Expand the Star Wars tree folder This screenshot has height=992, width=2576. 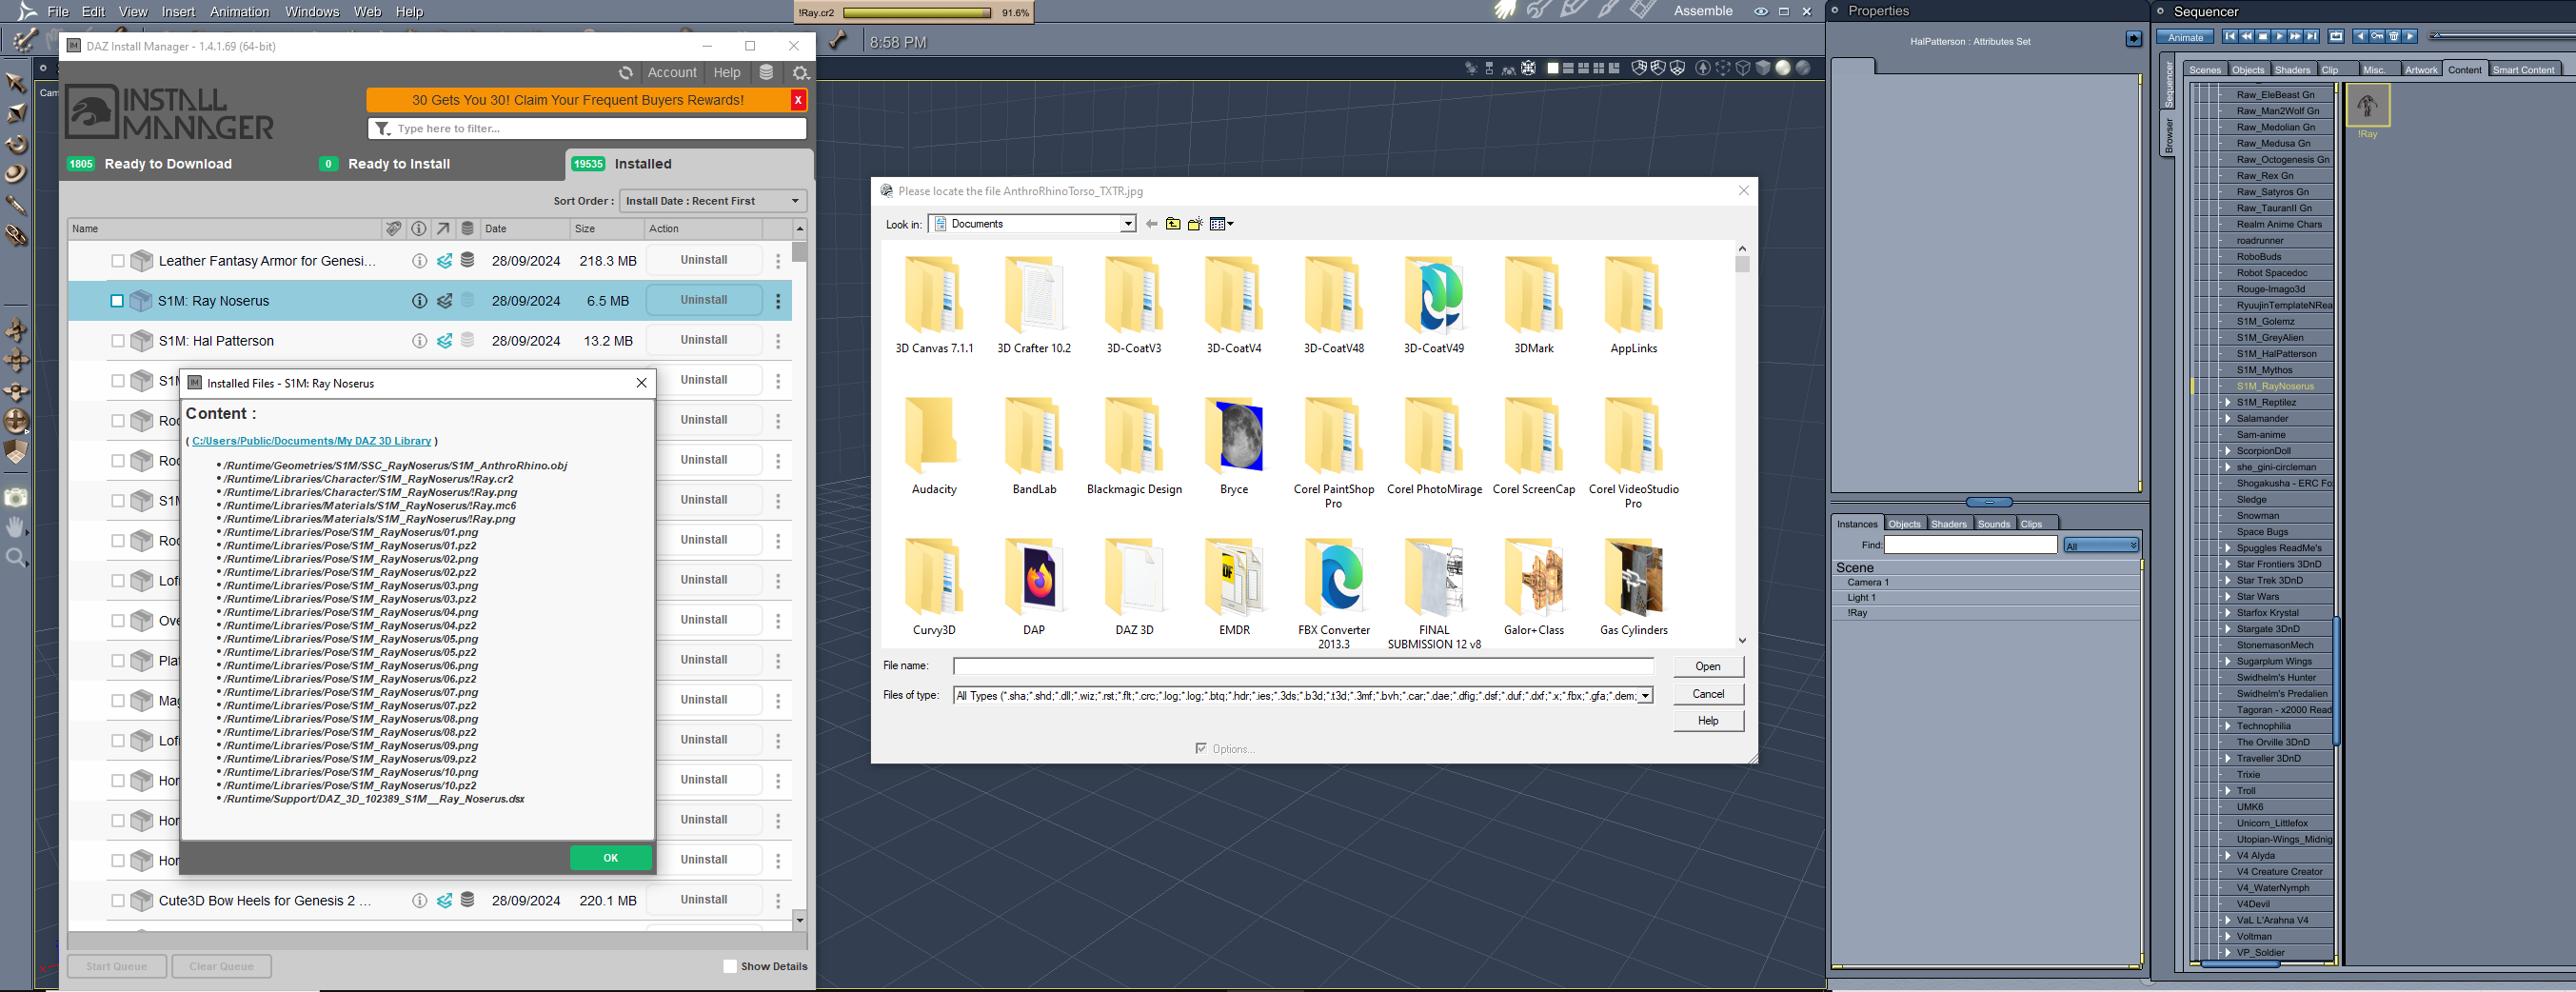2227,597
